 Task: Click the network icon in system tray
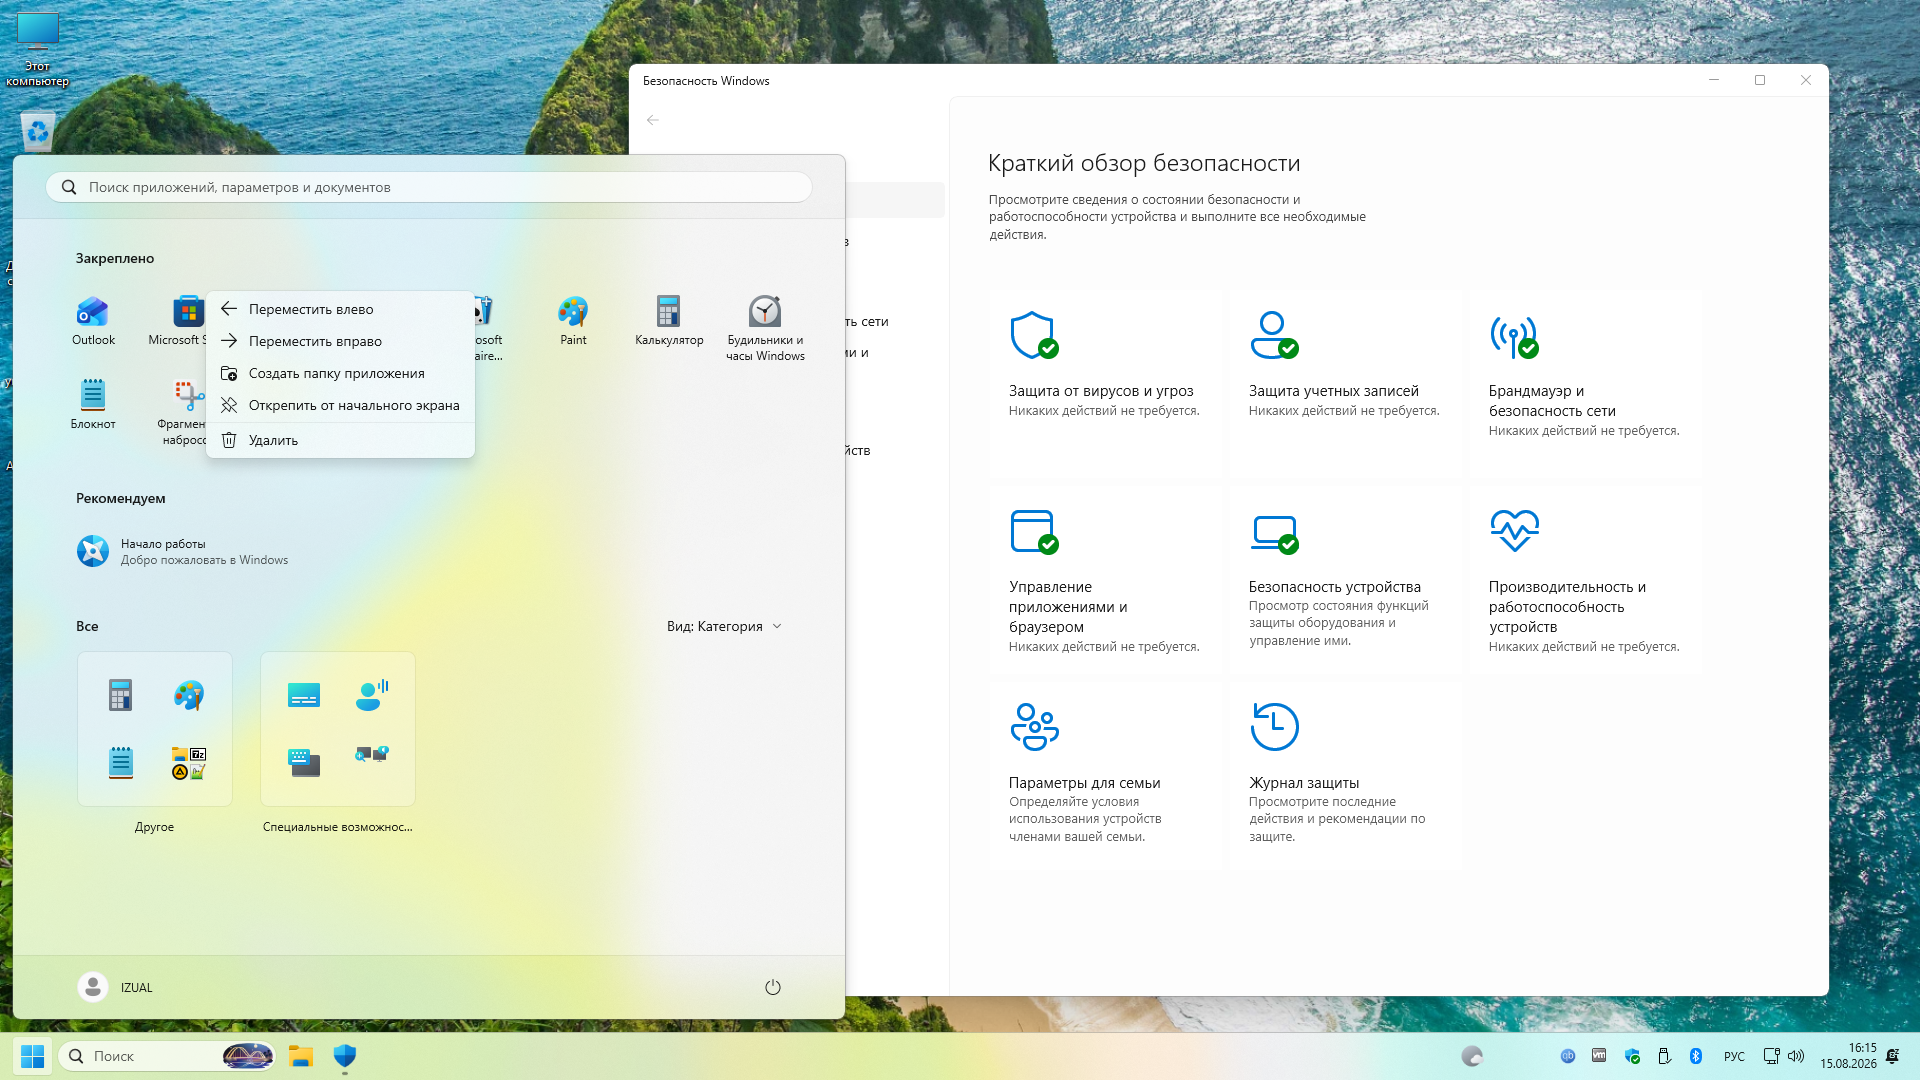coord(1771,1056)
